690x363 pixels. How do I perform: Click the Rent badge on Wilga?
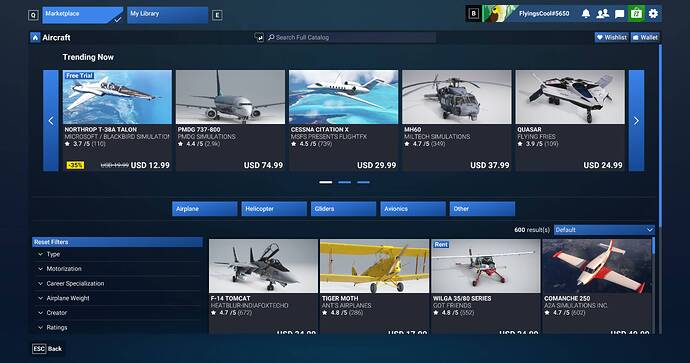pyautogui.click(x=441, y=244)
